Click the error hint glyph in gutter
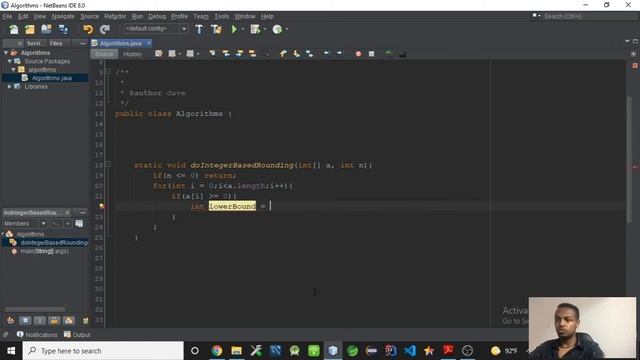640x360 pixels. tap(102, 206)
